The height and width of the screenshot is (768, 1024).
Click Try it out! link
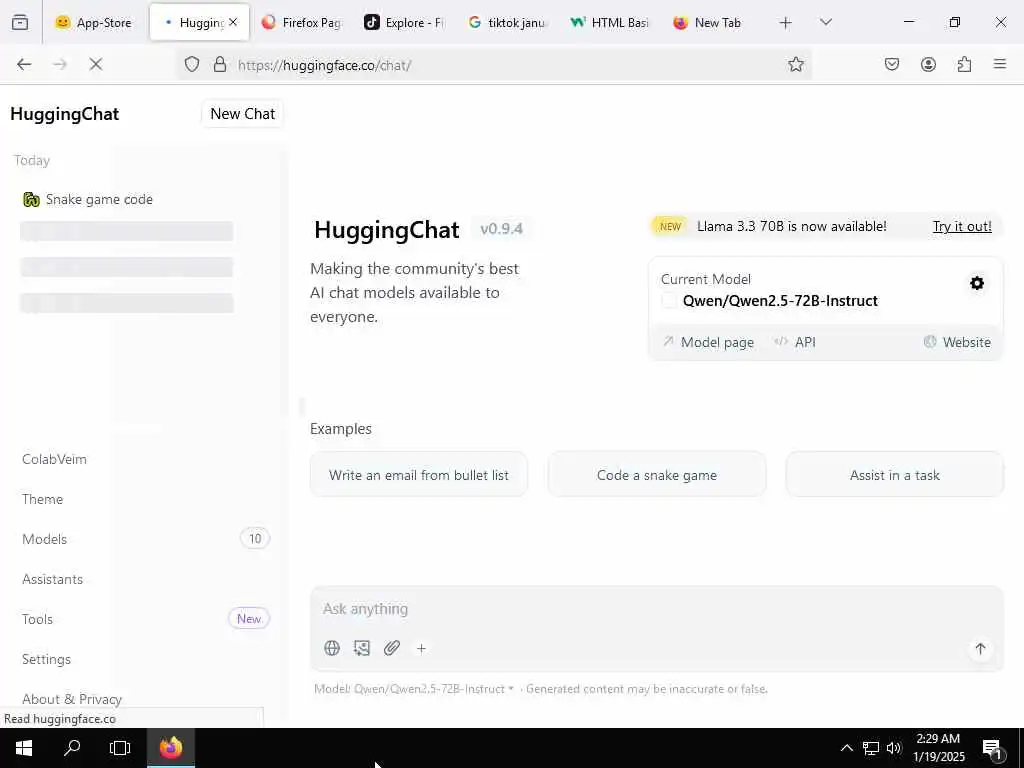[962, 226]
